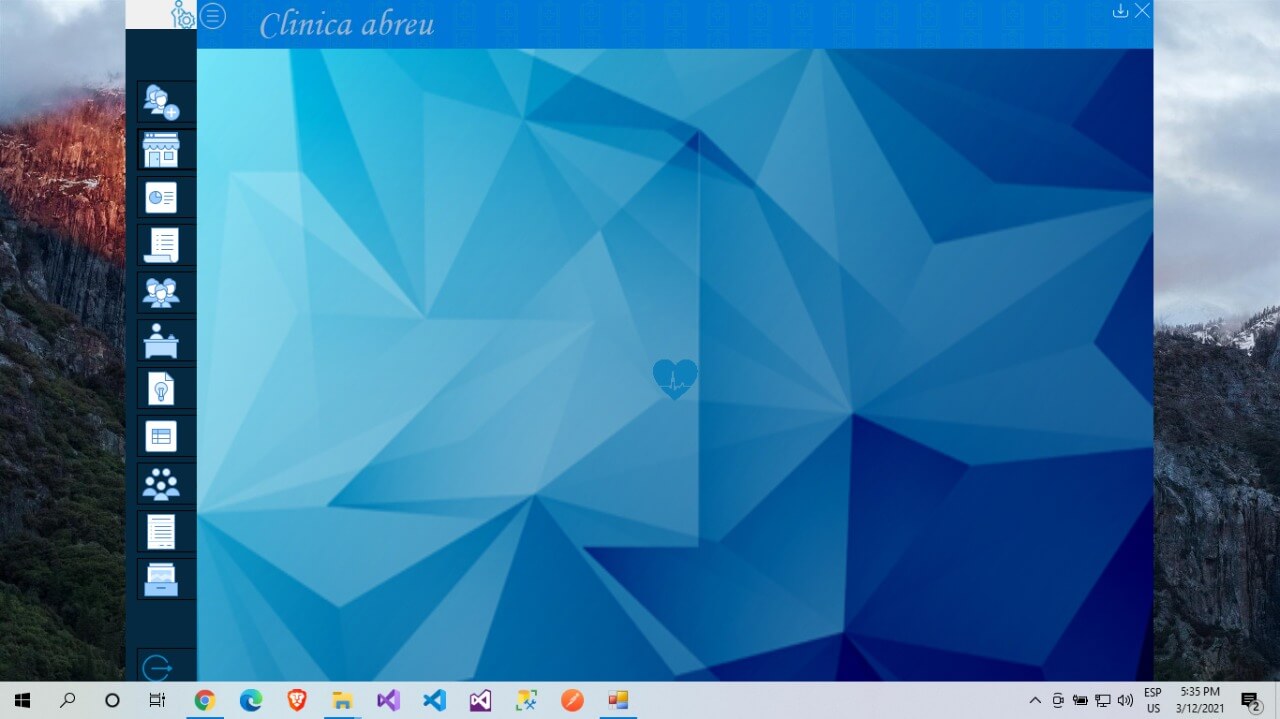Expand the hidden system tray icons chevron
Screen dimensions: 1280x719
(1034, 700)
